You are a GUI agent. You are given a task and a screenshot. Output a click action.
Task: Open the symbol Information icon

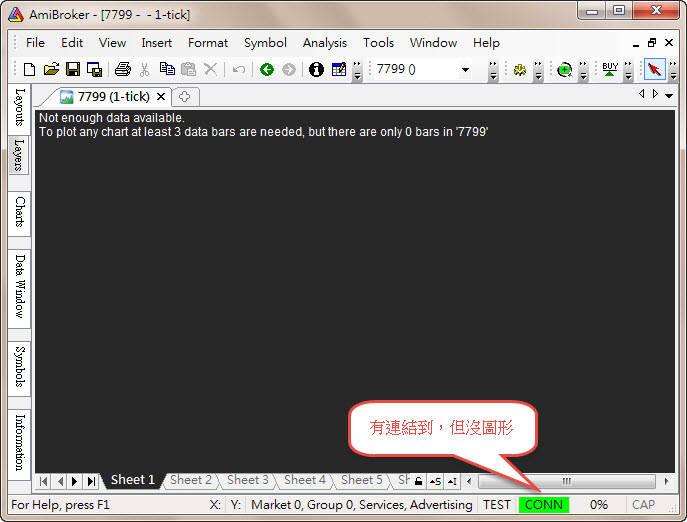[316, 69]
